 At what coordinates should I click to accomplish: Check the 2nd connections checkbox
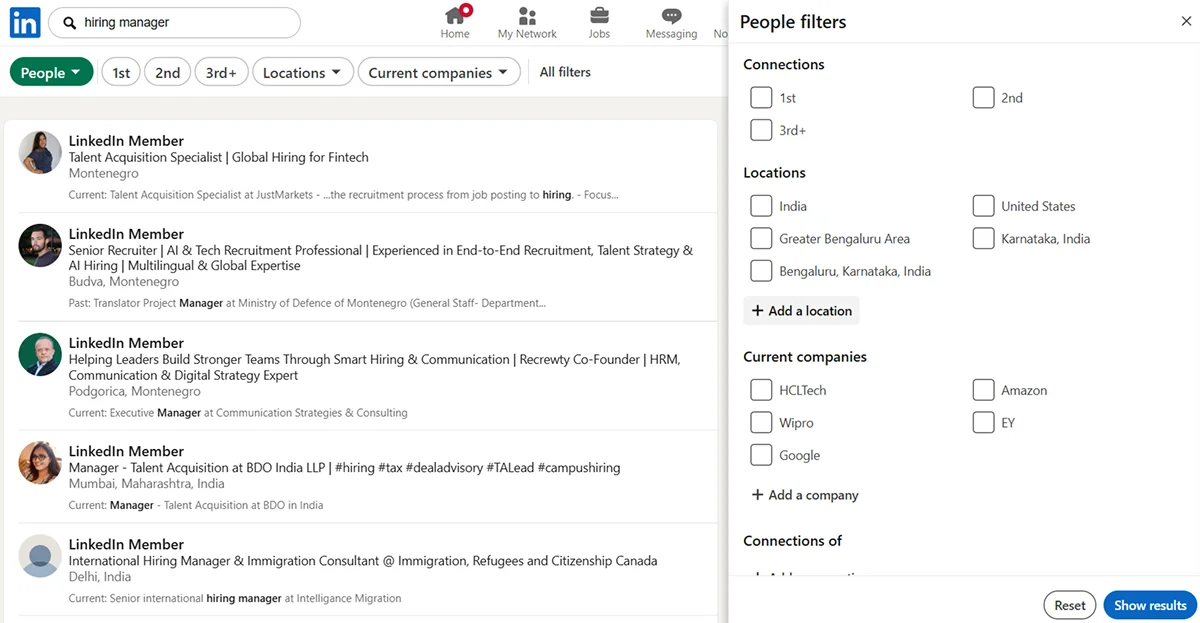pyautogui.click(x=983, y=97)
